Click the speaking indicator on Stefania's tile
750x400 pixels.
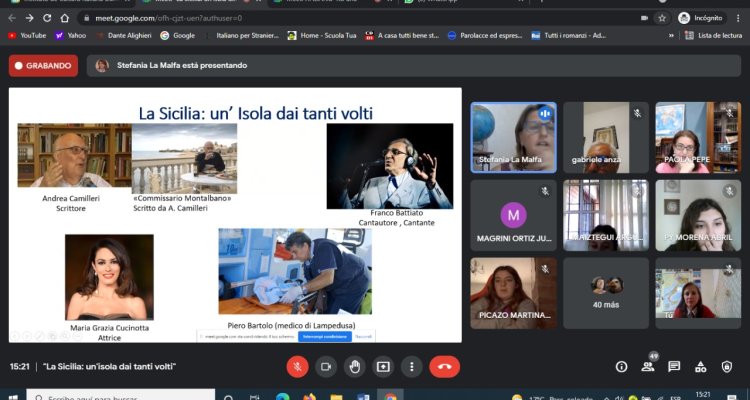click(x=545, y=113)
